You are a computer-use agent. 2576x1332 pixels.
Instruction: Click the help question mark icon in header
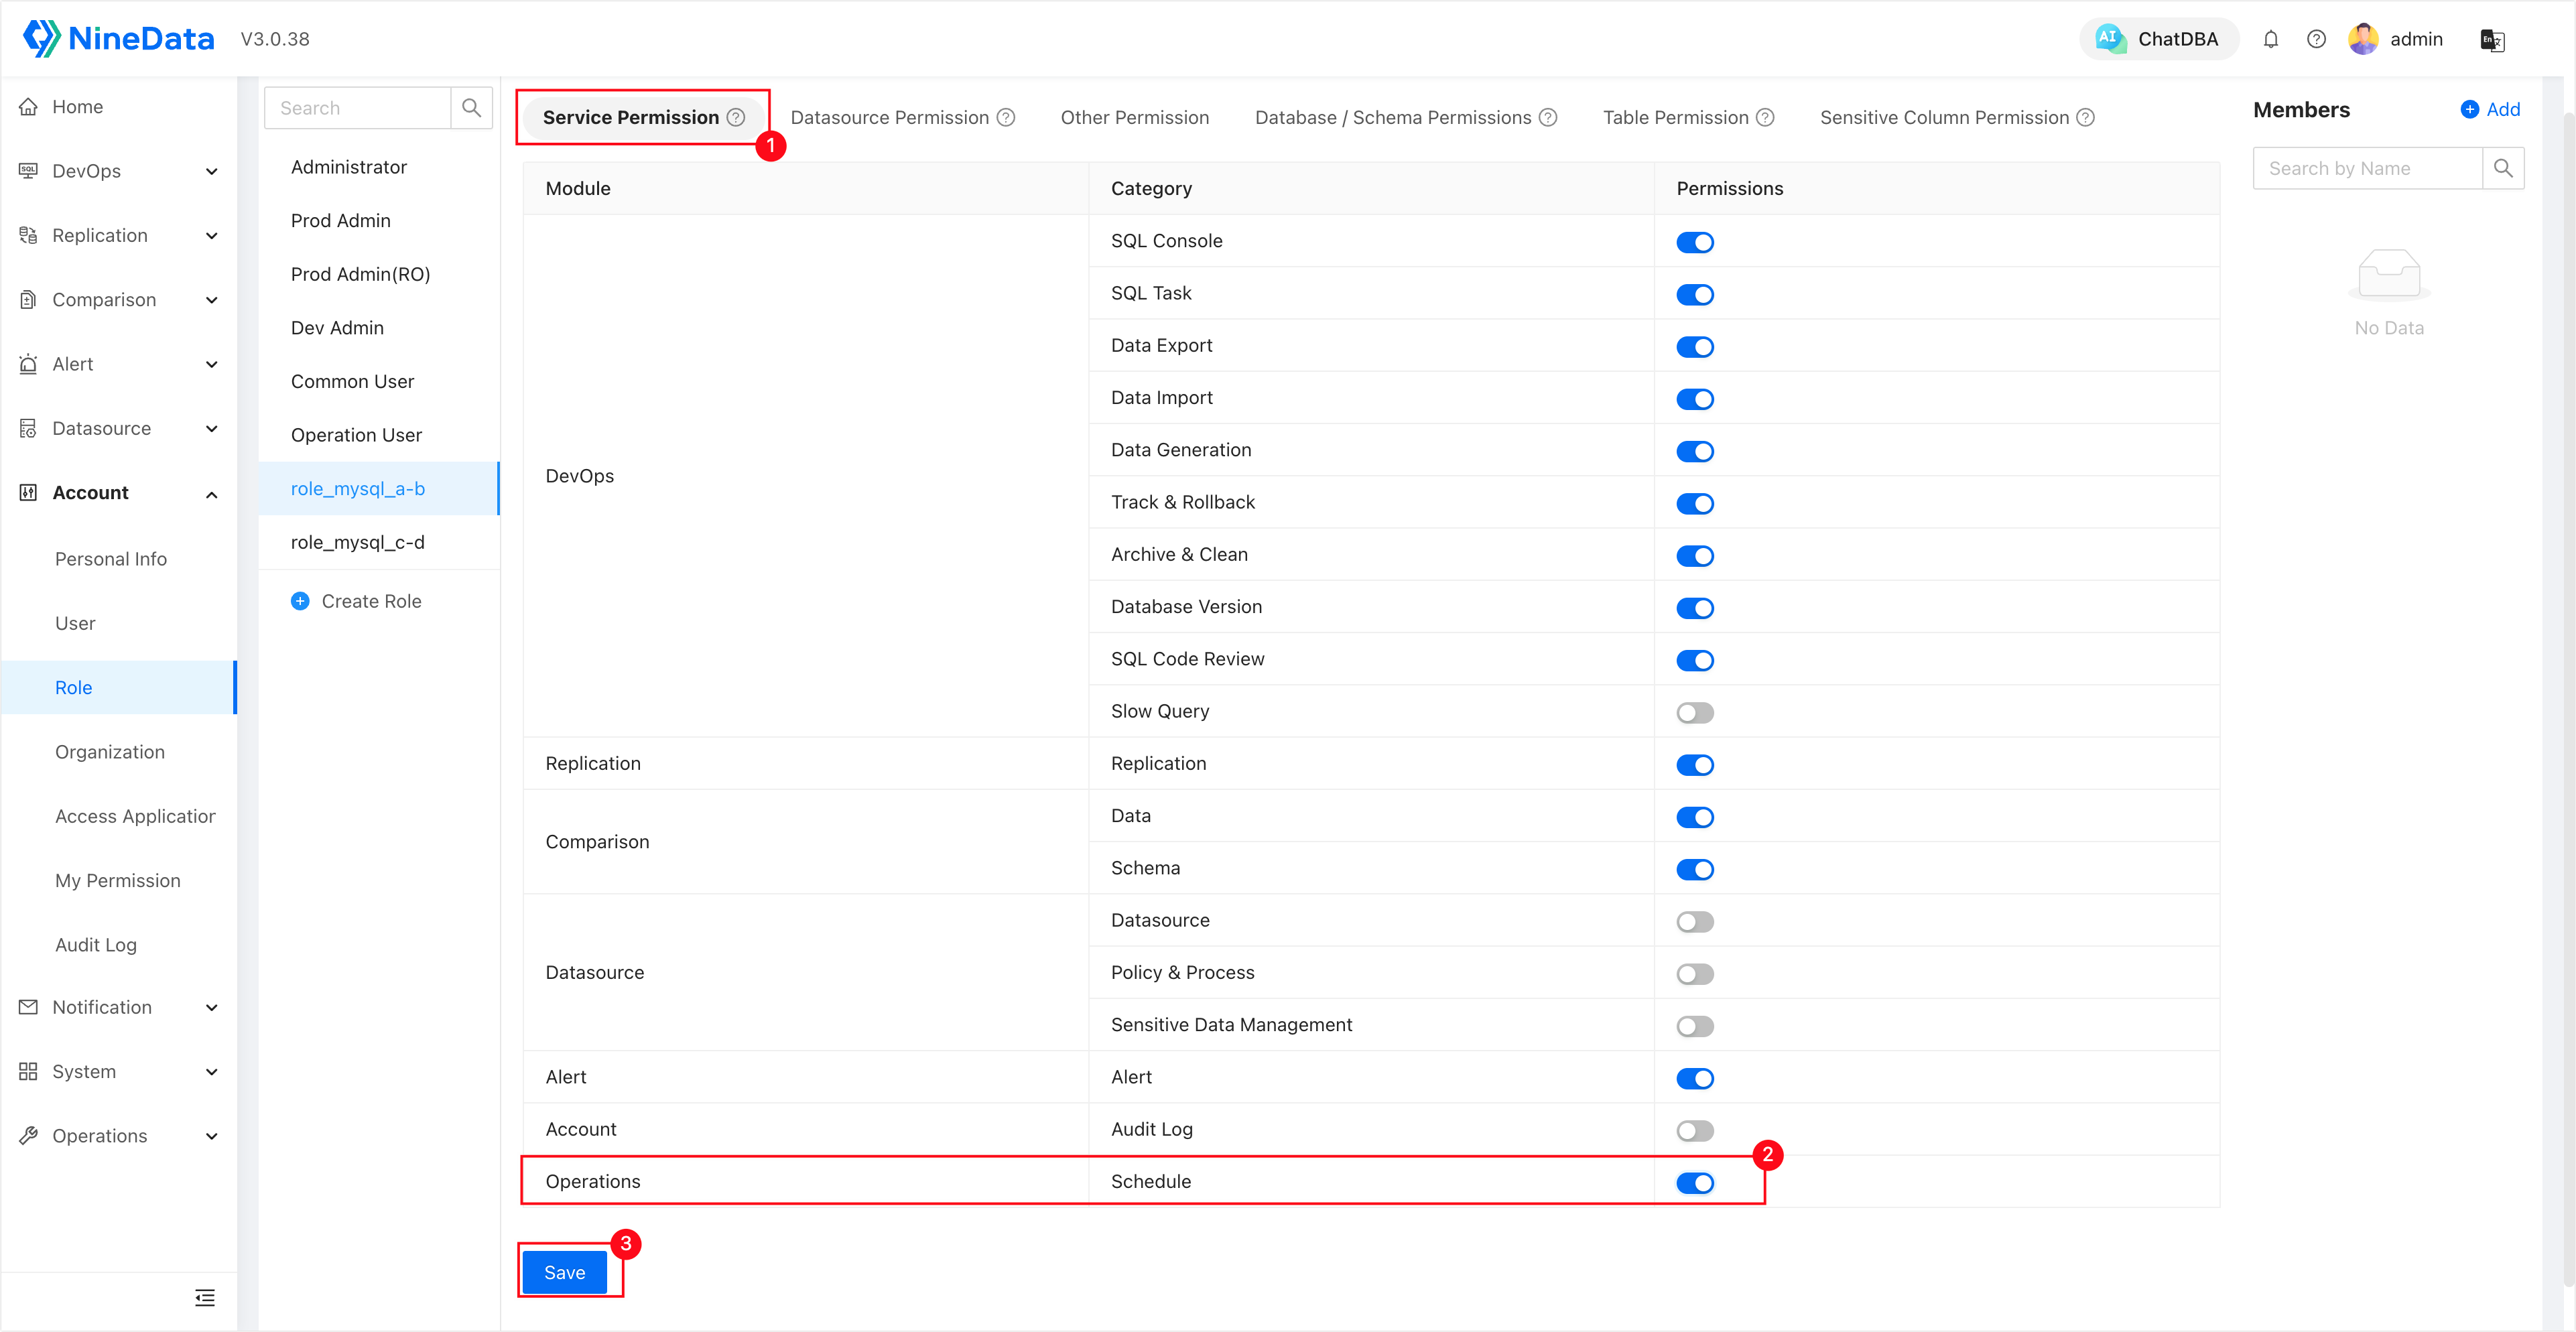2316,39
